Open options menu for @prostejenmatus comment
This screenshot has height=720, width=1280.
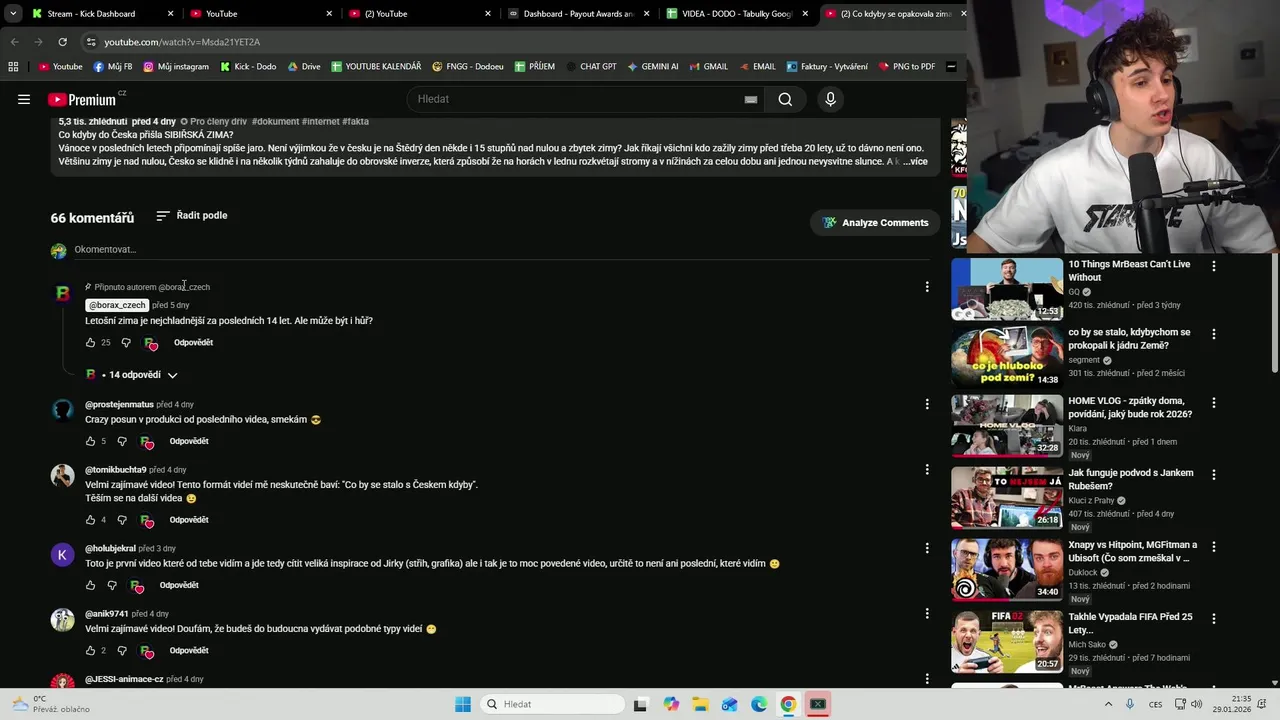click(x=927, y=404)
